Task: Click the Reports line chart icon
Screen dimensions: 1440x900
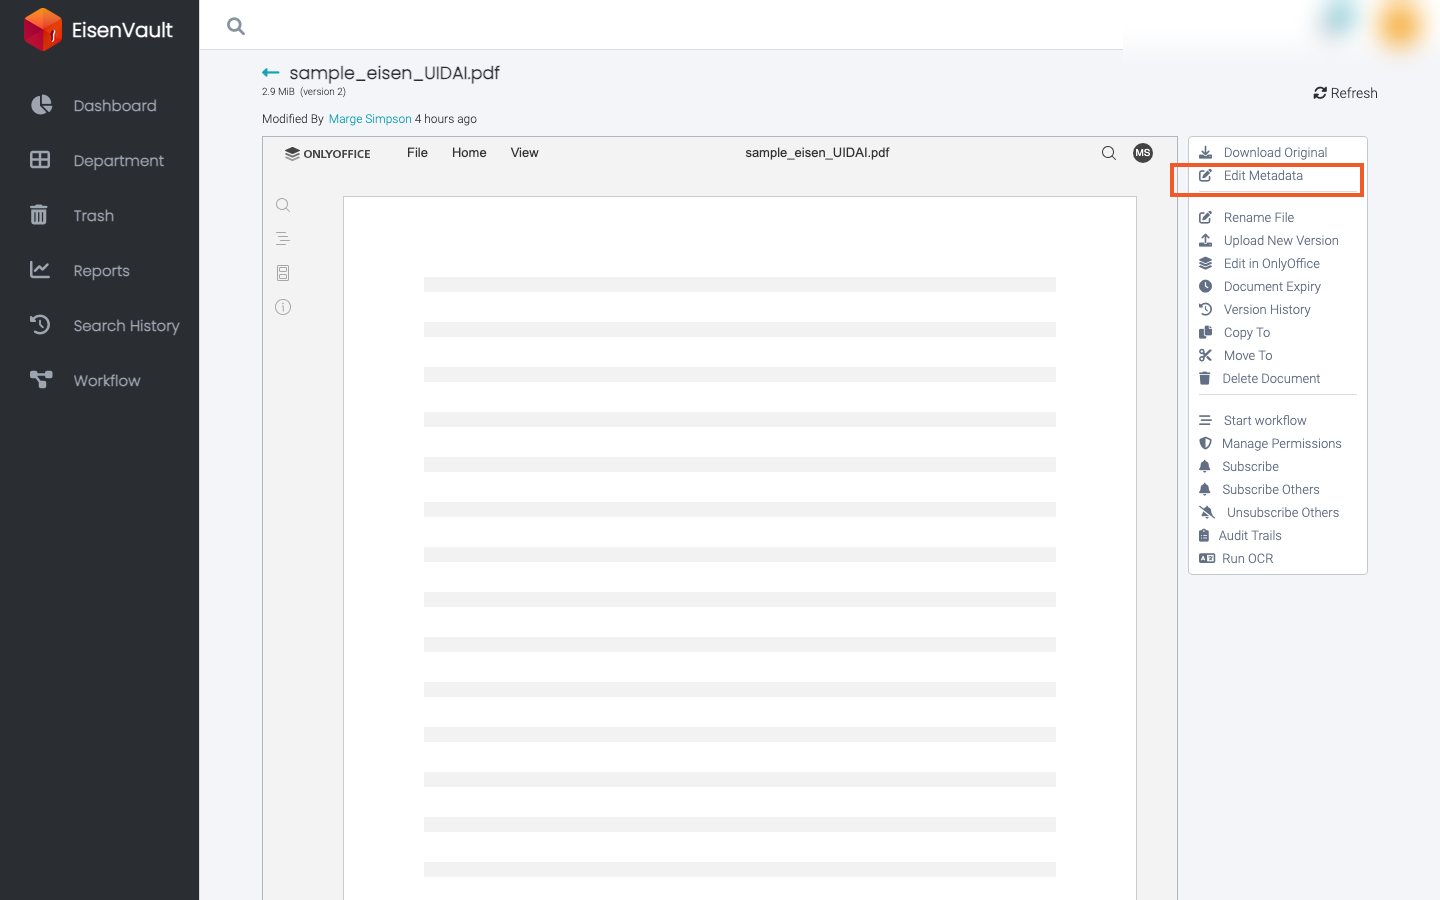Action: pos(40,269)
